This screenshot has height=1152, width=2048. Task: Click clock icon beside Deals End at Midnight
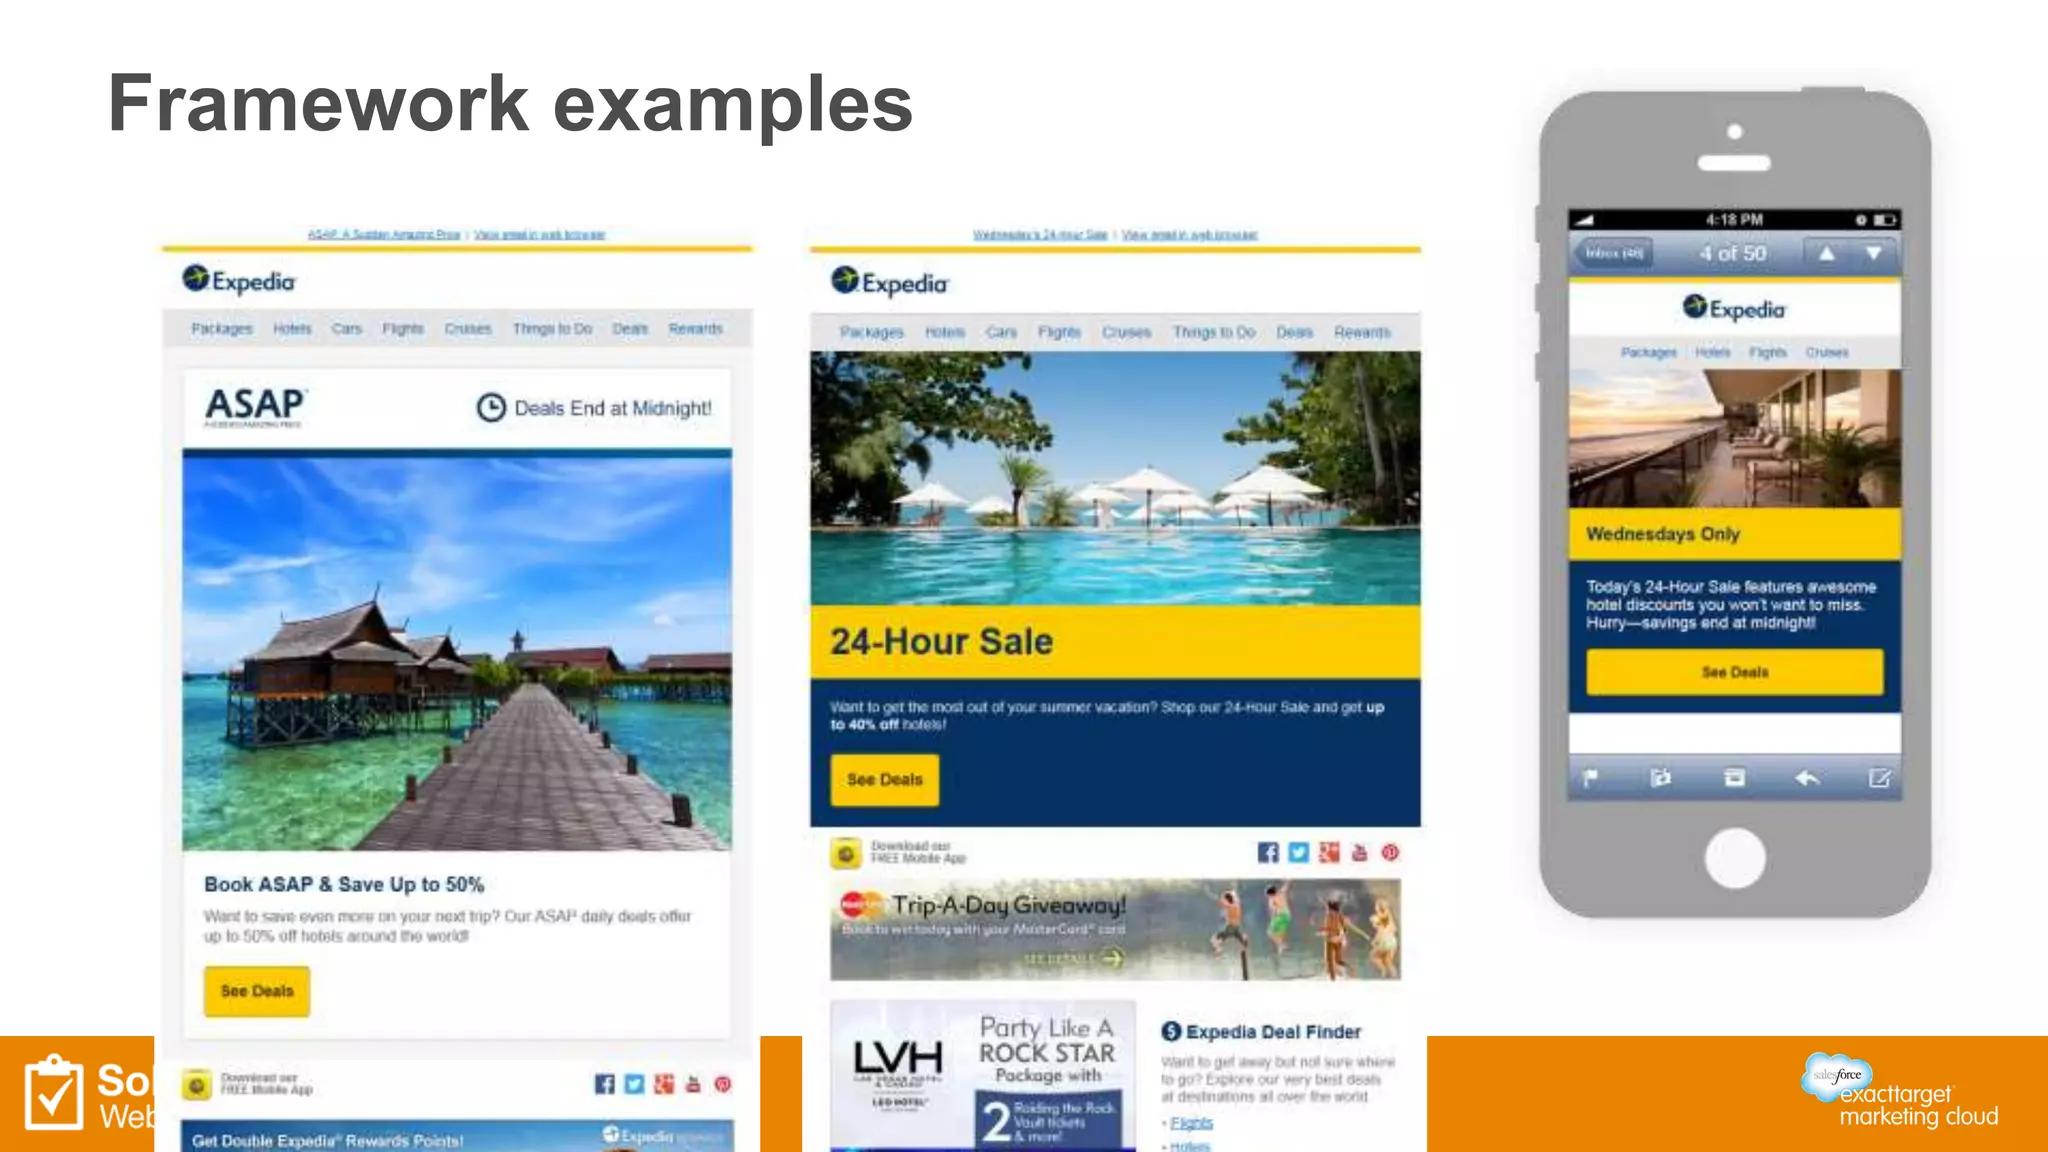point(491,408)
